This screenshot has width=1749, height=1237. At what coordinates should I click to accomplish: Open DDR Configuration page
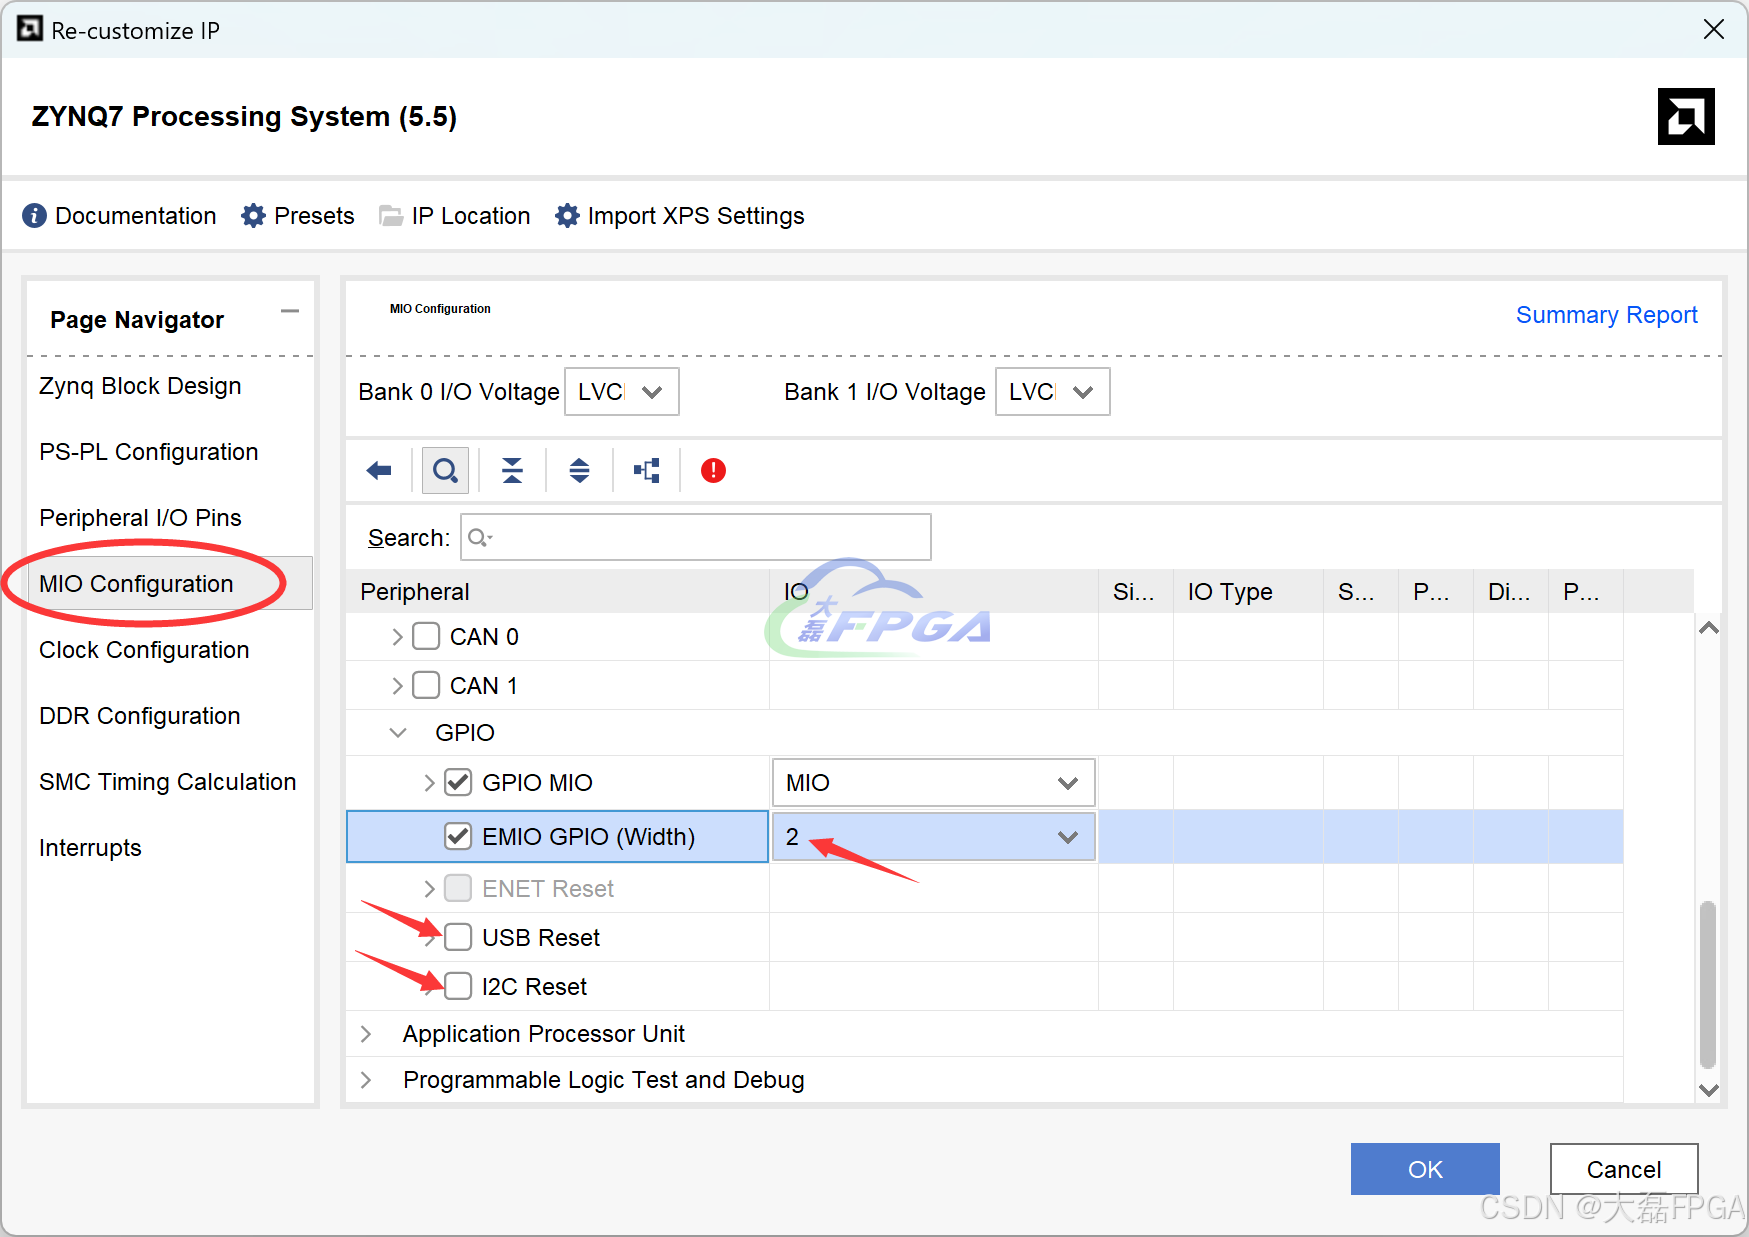(140, 716)
